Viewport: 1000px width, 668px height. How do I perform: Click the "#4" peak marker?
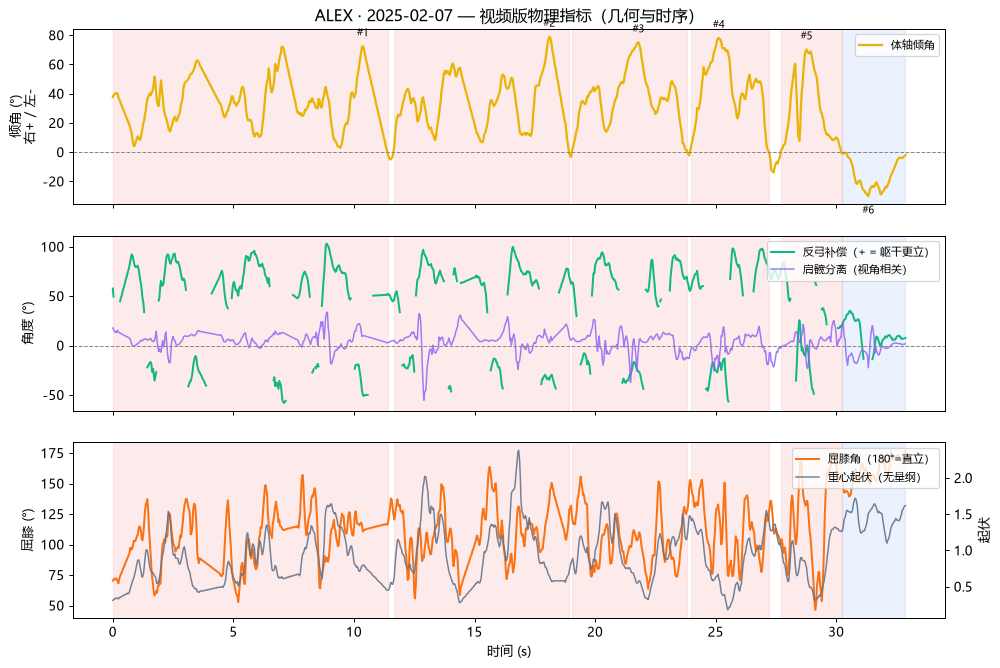[x=719, y=24]
